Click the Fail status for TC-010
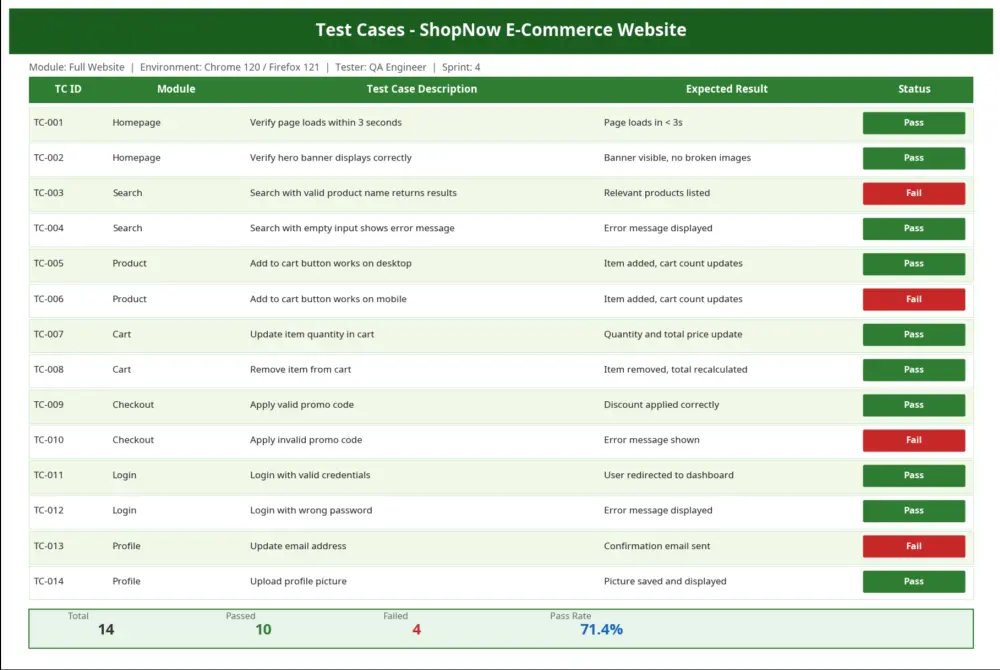 point(913,440)
